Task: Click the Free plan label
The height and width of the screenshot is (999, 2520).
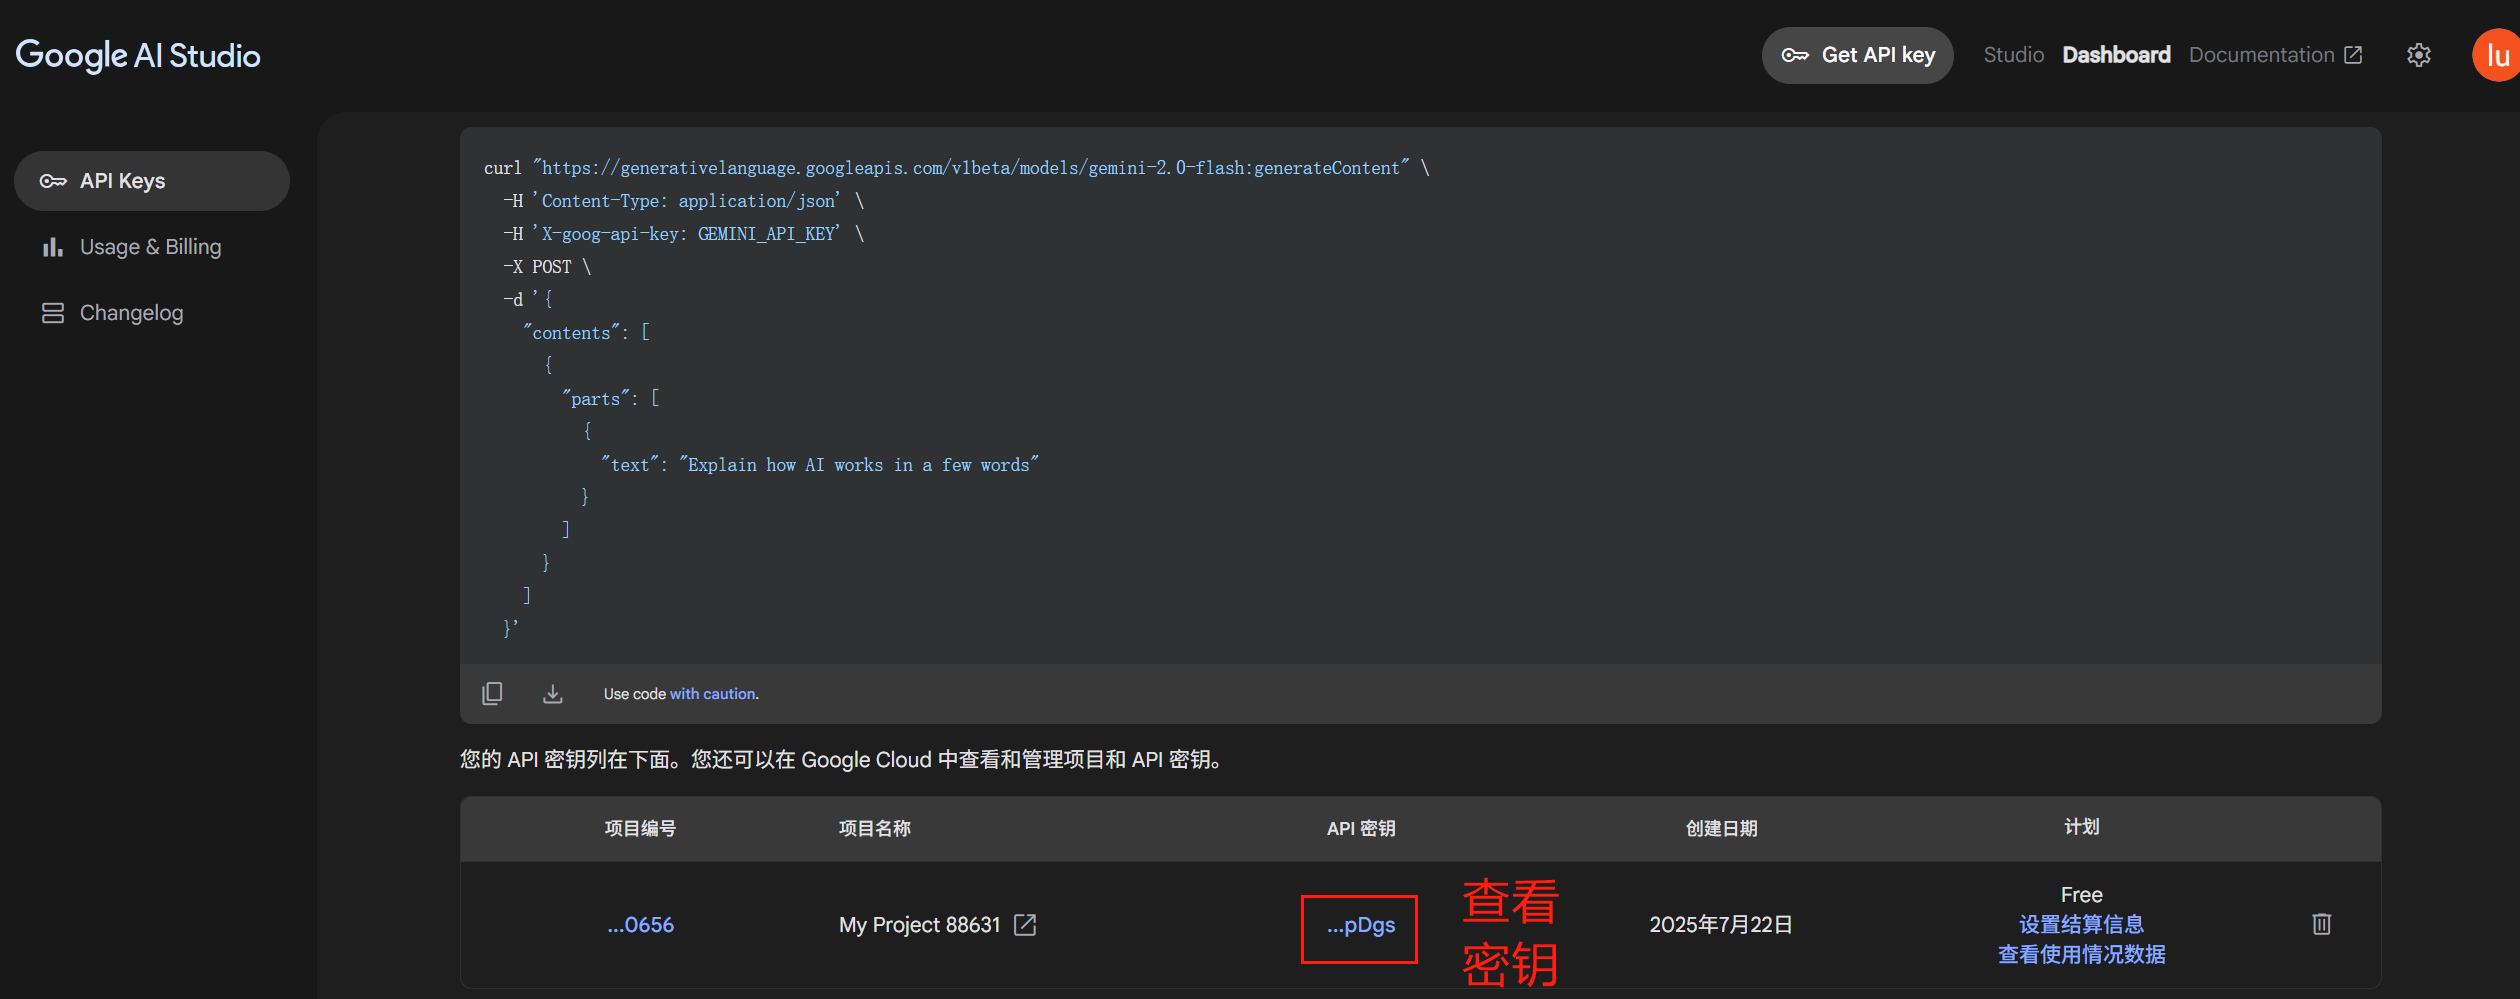Action: [2082, 895]
